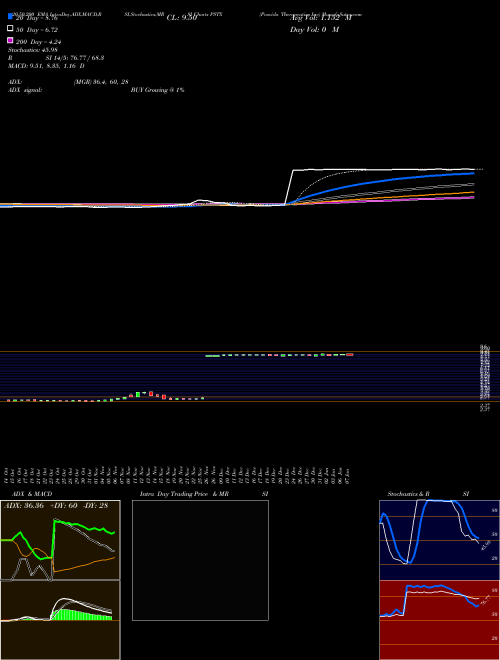Click the empty intraday trading price chart box
This screenshot has width=500, height=660.
coord(200,560)
